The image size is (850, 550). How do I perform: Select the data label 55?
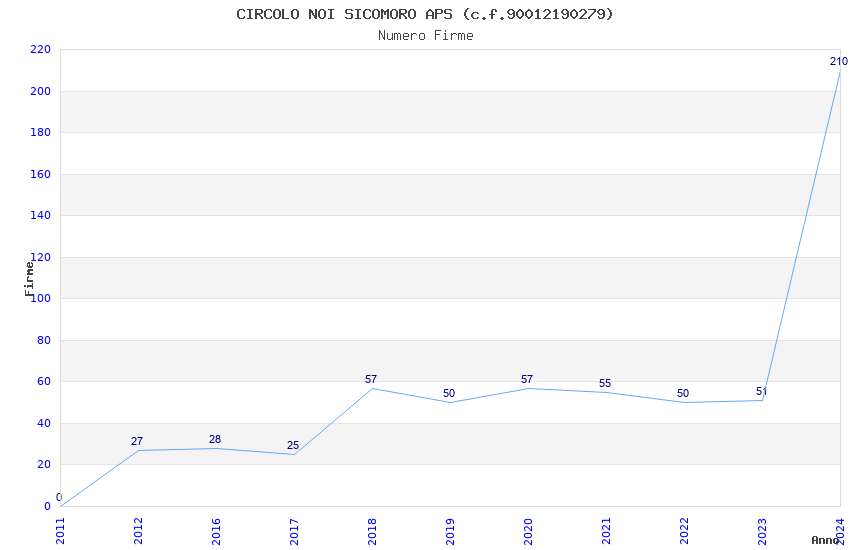point(605,383)
